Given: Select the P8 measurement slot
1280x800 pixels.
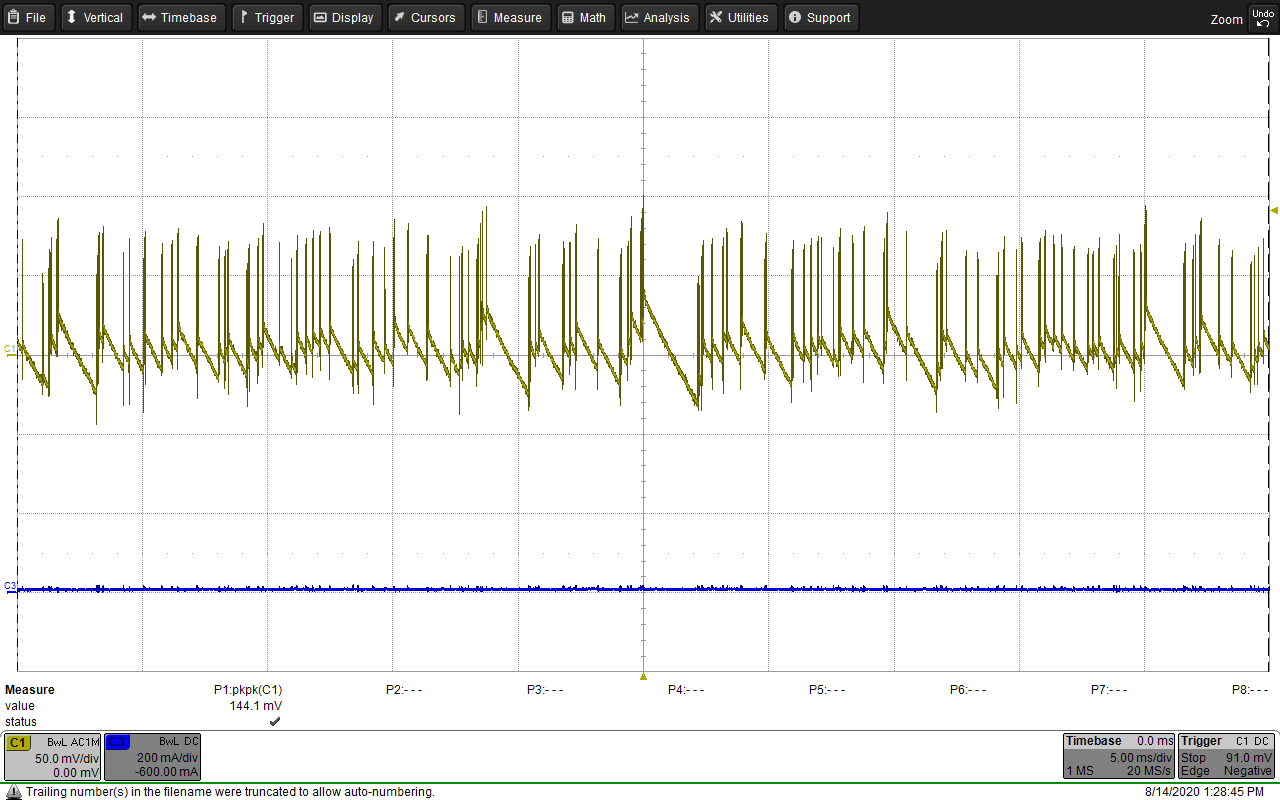Looking at the screenshot, I should [1250, 690].
